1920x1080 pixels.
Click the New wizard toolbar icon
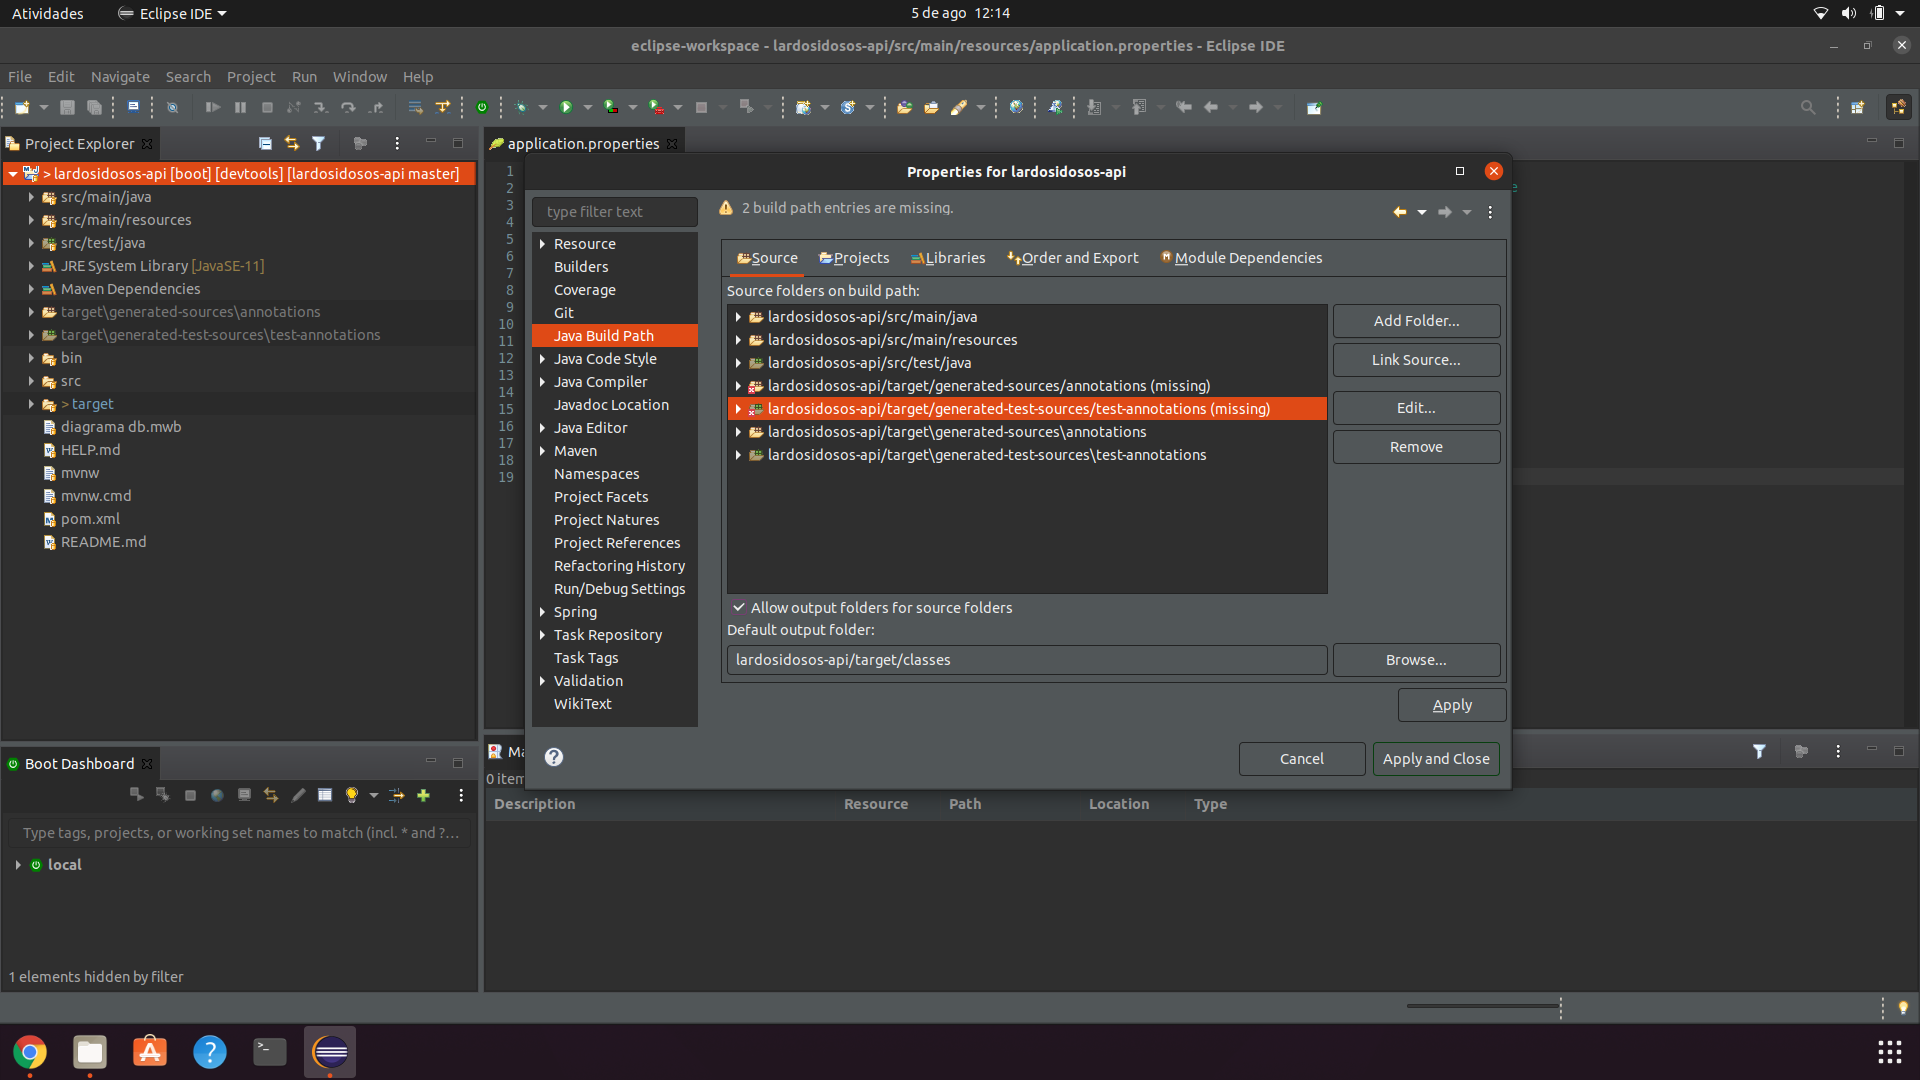coord(22,107)
